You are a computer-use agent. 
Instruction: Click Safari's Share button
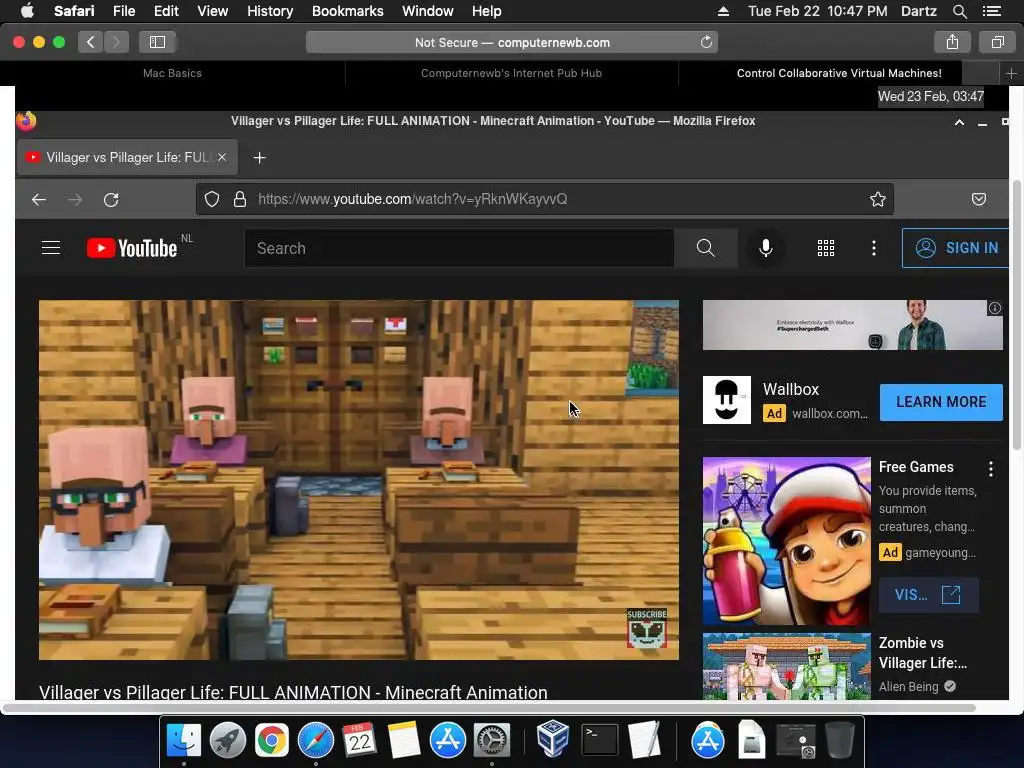coord(952,42)
